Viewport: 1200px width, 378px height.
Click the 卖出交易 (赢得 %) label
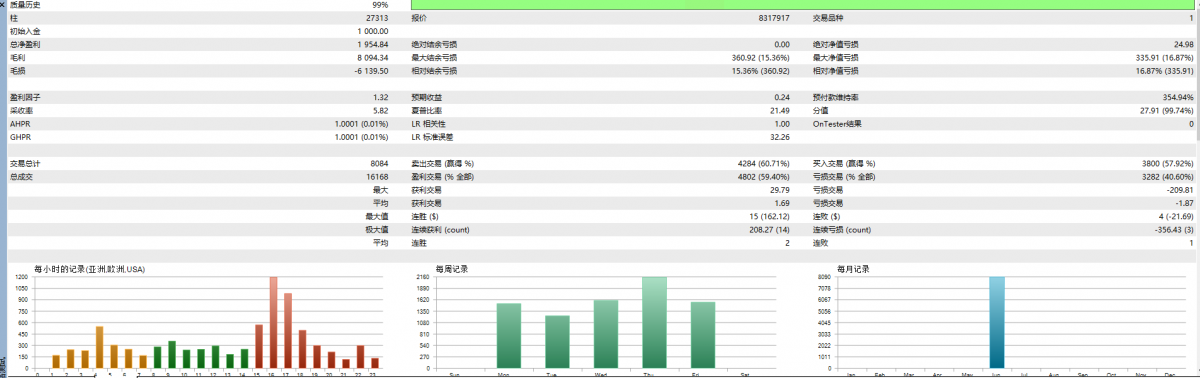click(x=442, y=163)
